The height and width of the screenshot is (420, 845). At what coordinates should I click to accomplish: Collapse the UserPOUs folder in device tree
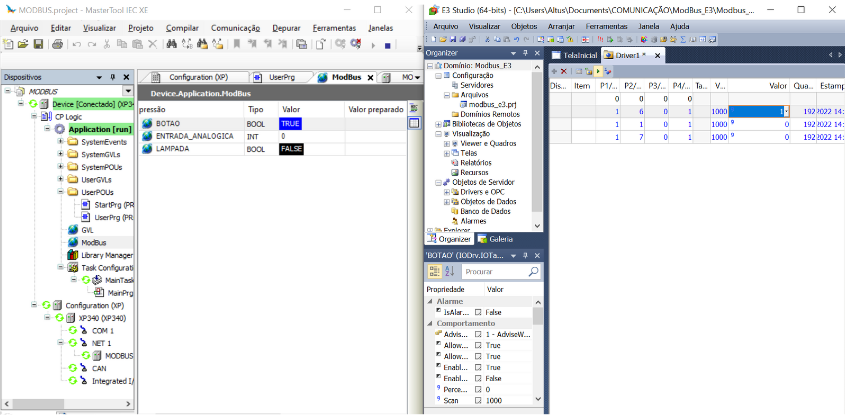coord(61,192)
